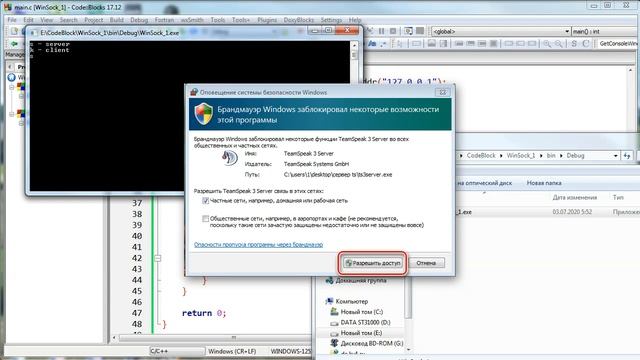
Task: Select the _1.exe file row in Explorer
Action: [547, 212]
